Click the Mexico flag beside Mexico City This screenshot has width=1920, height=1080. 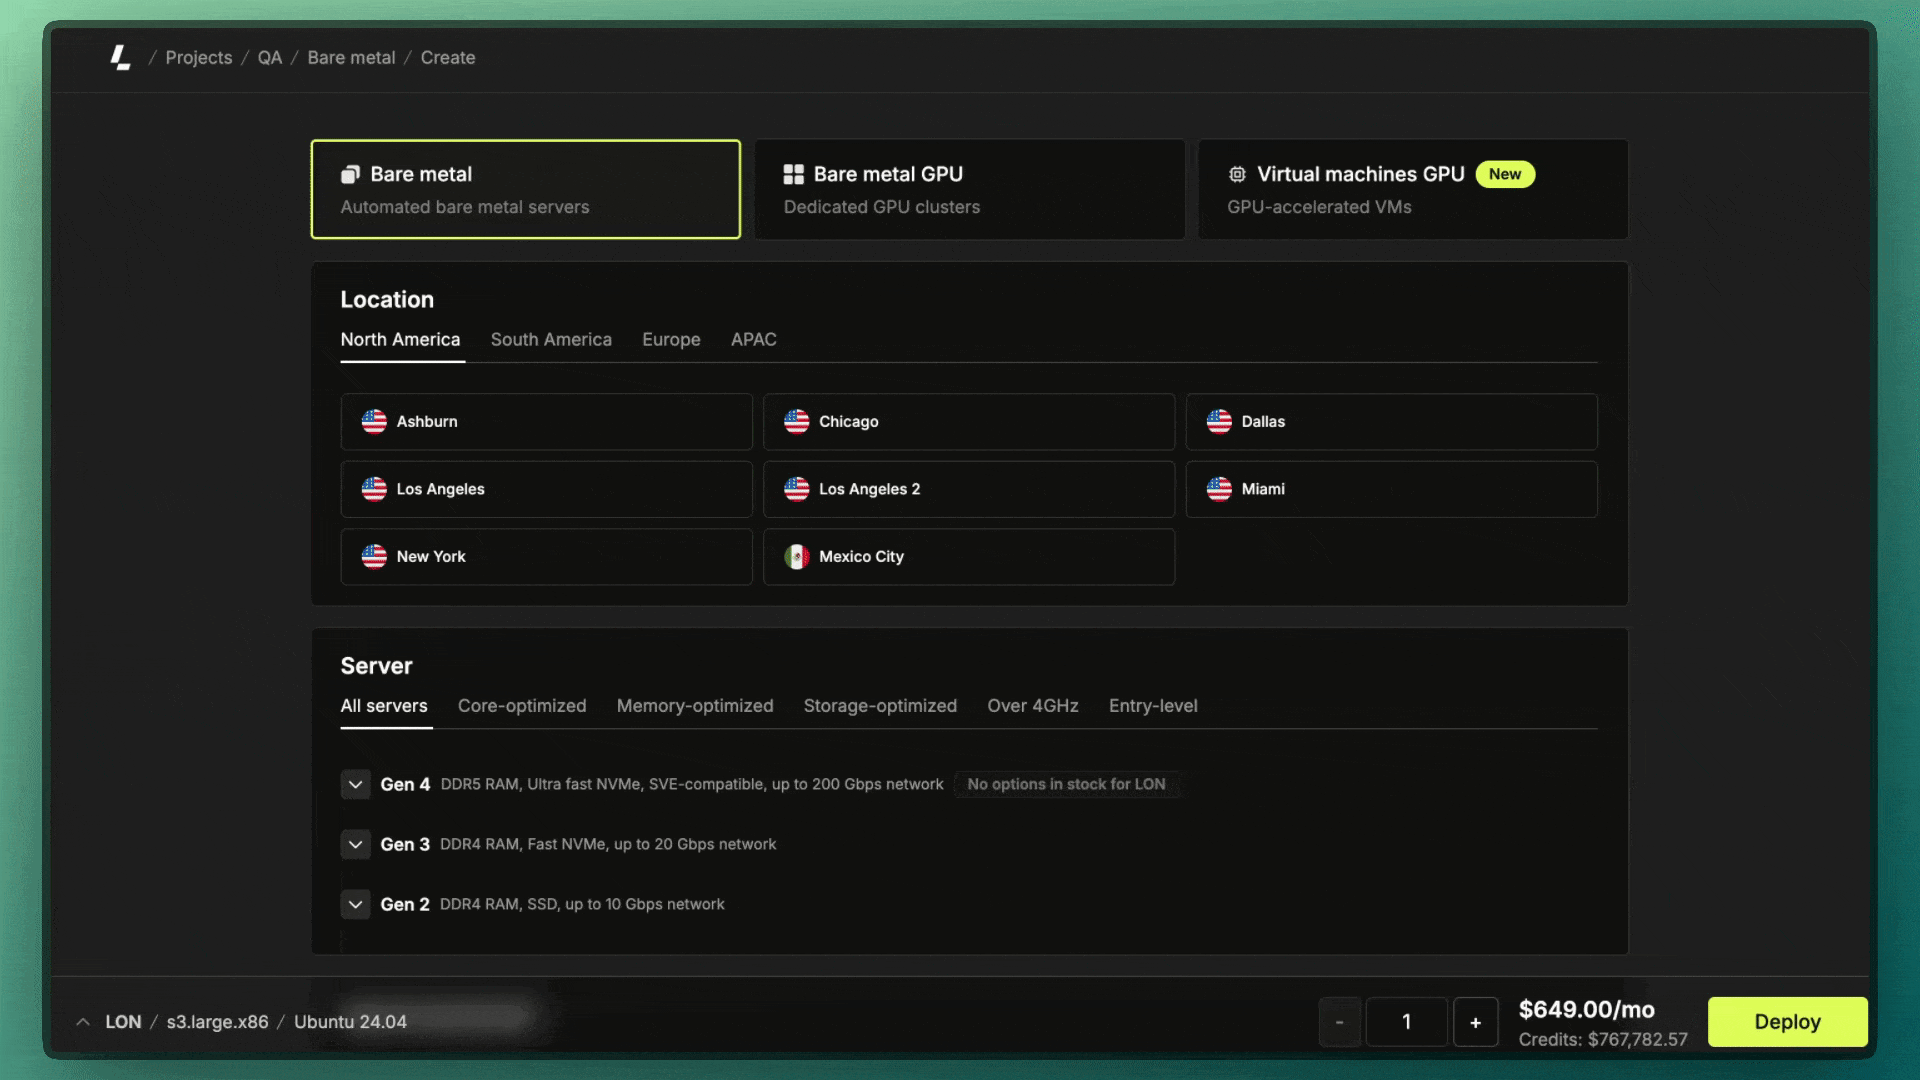coord(797,557)
